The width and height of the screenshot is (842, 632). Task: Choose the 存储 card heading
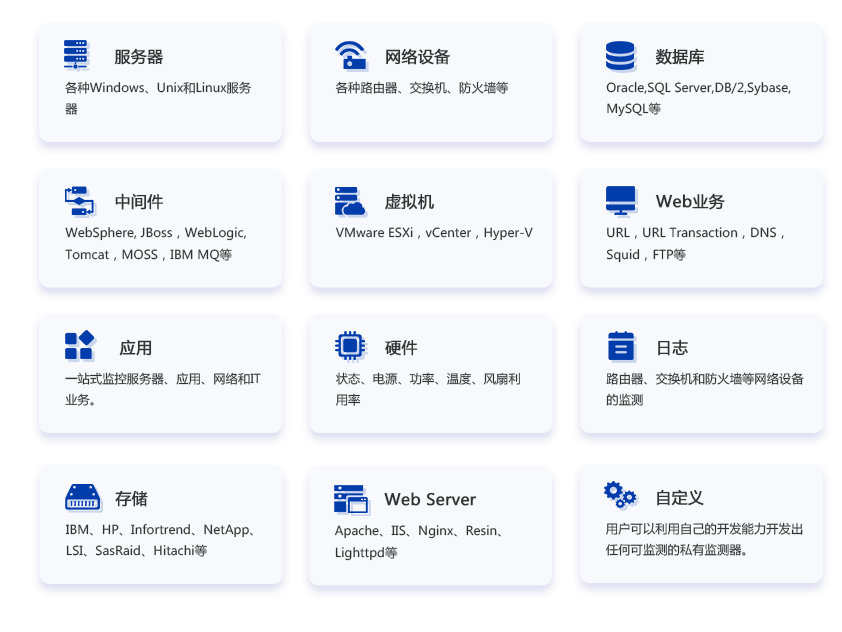(131, 499)
